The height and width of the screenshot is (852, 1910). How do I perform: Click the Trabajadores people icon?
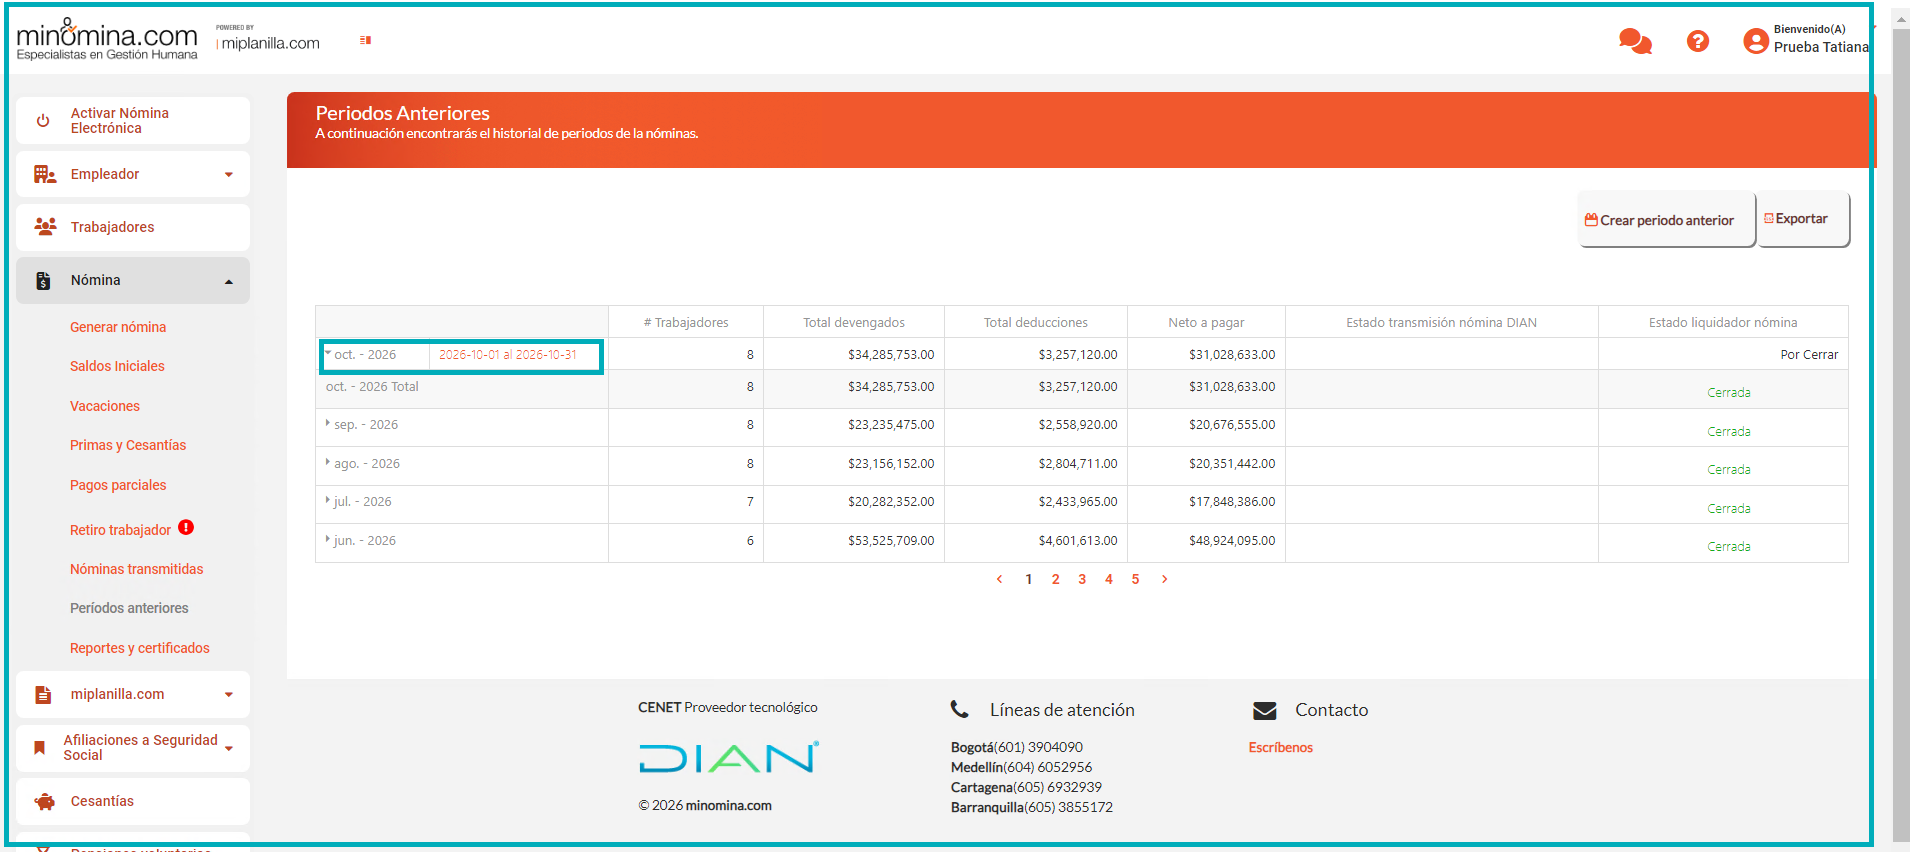[x=45, y=227]
